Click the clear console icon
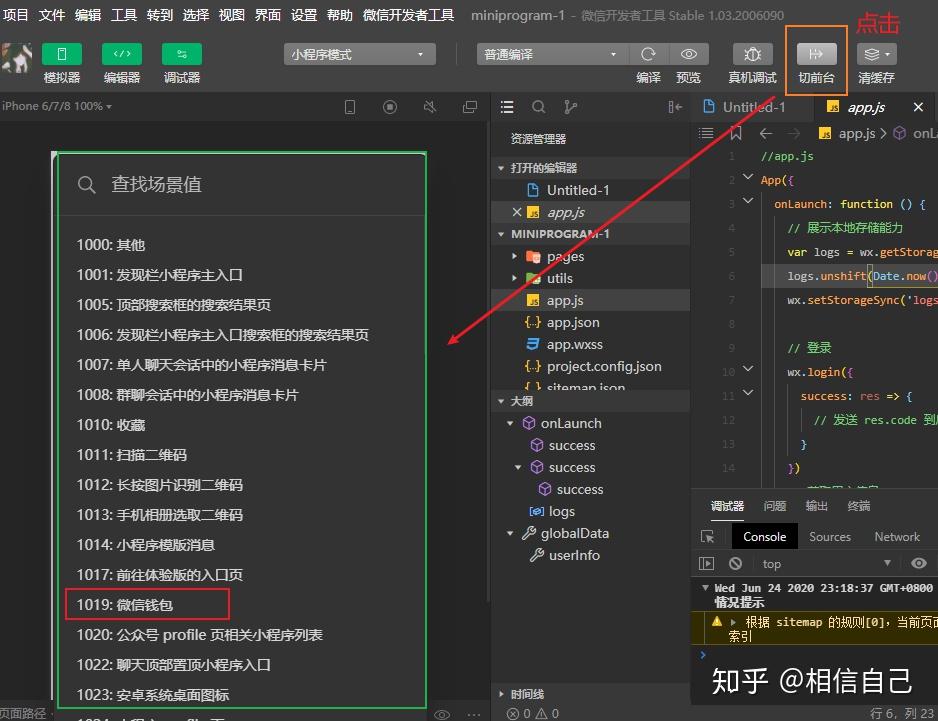This screenshot has width=938, height=721. coord(736,564)
